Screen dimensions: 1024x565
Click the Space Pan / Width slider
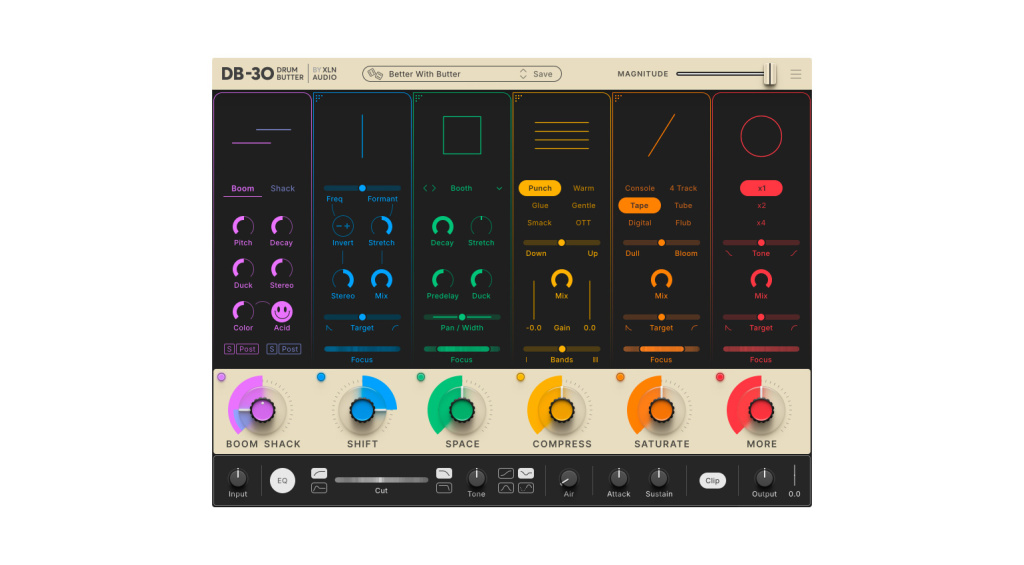tap(462, 317)
